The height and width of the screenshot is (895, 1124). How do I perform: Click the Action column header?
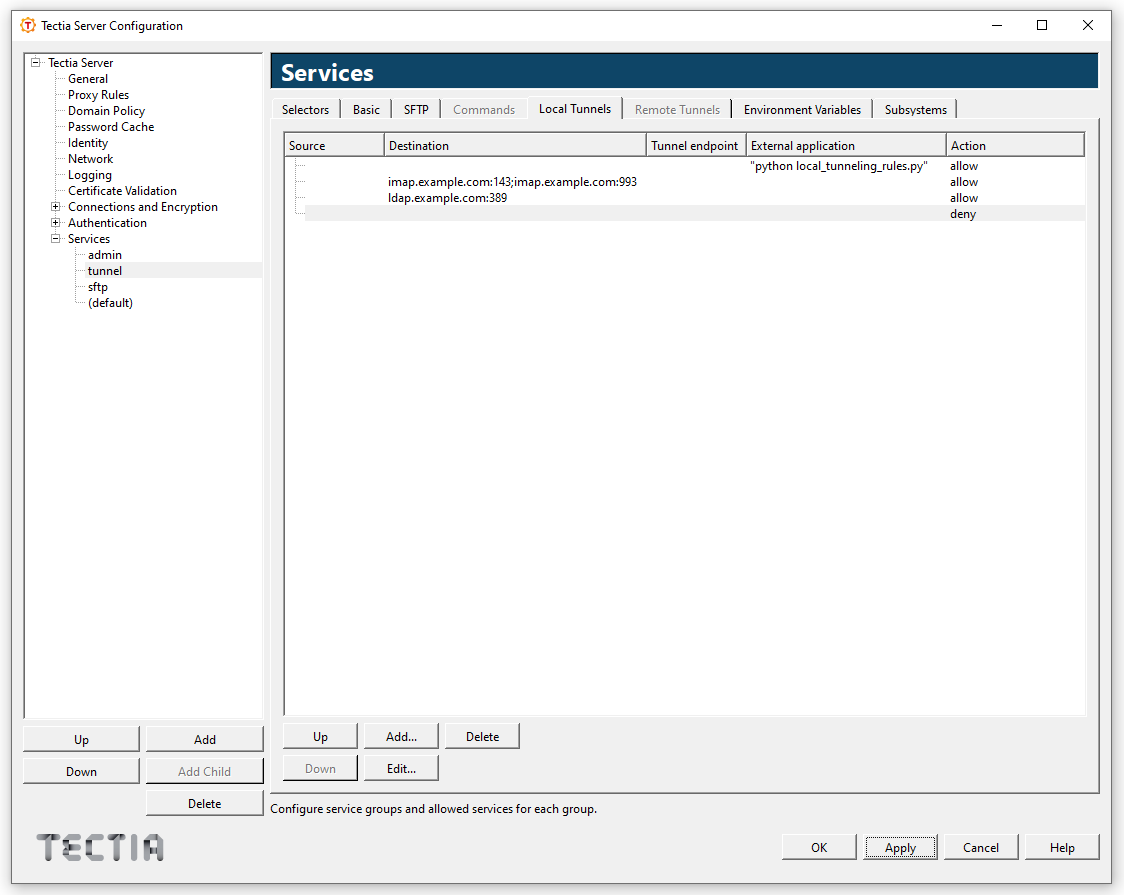click(1015, 145)
